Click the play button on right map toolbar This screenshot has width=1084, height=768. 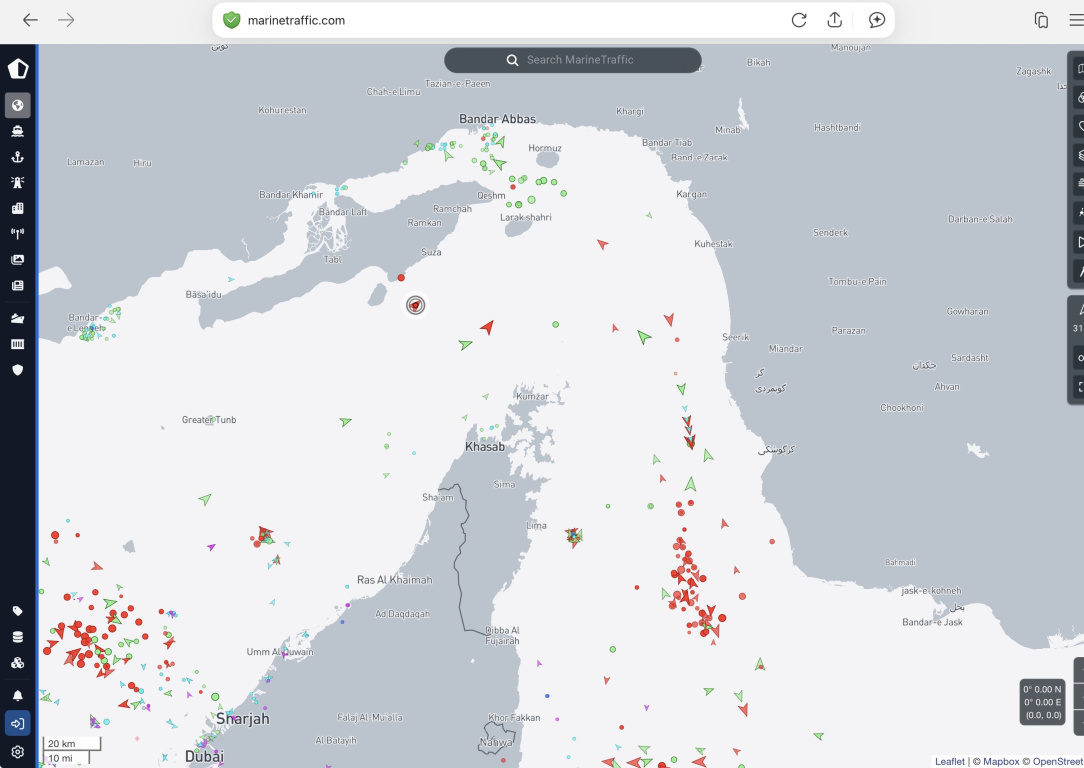tap(1080, 242)
